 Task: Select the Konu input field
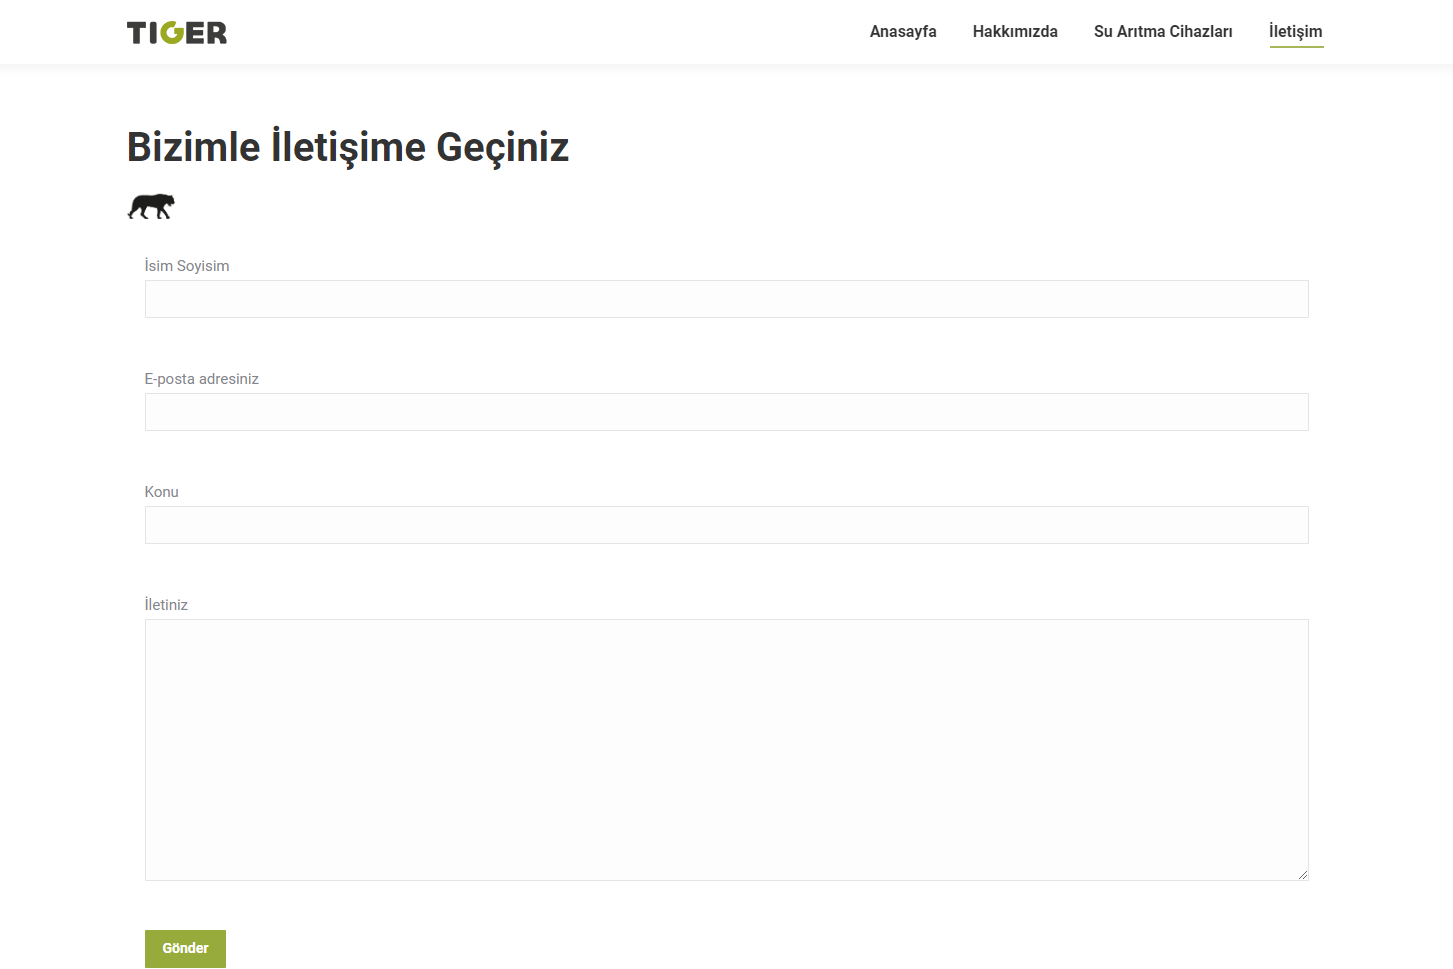click(726, 525)
